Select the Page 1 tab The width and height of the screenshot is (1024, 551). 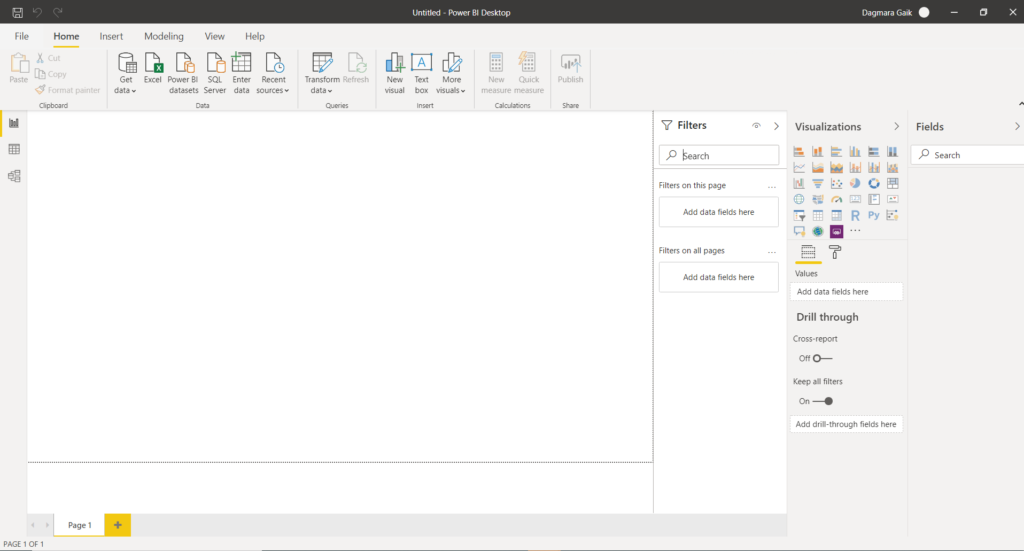point(80,525)
